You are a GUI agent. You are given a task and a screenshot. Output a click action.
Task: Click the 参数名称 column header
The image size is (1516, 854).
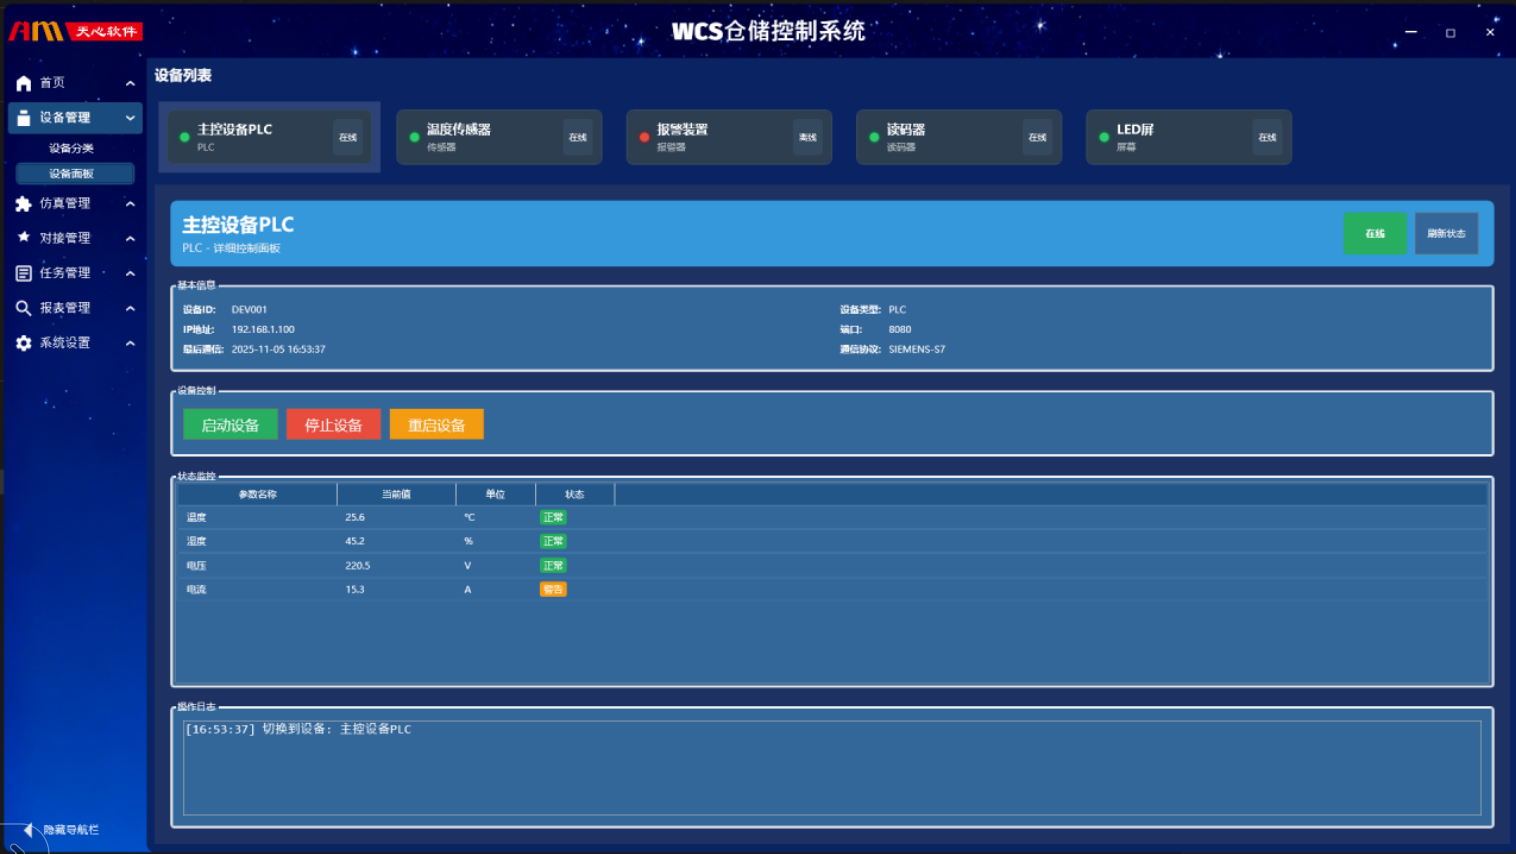click(257, 494)
